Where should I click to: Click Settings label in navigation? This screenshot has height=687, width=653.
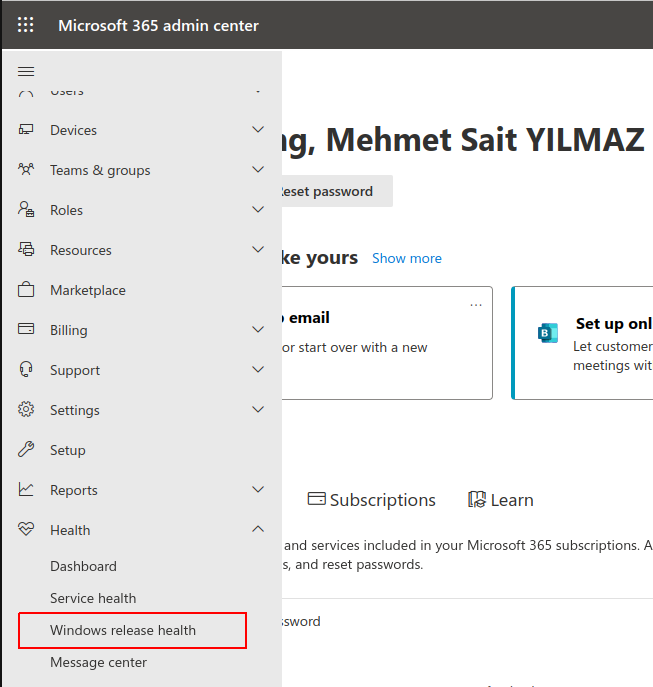click(75, 411)
